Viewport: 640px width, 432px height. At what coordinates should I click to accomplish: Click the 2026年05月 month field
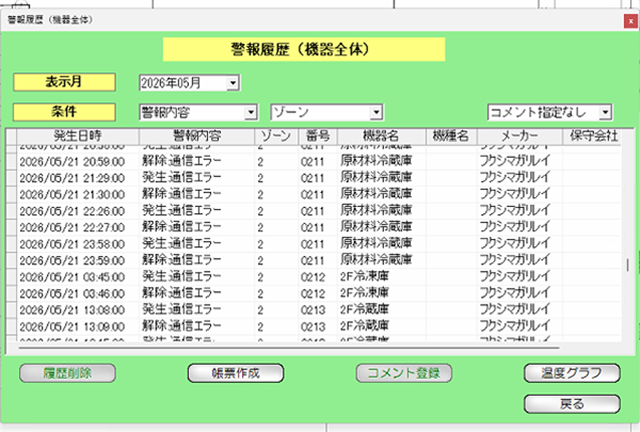[182, 83]
